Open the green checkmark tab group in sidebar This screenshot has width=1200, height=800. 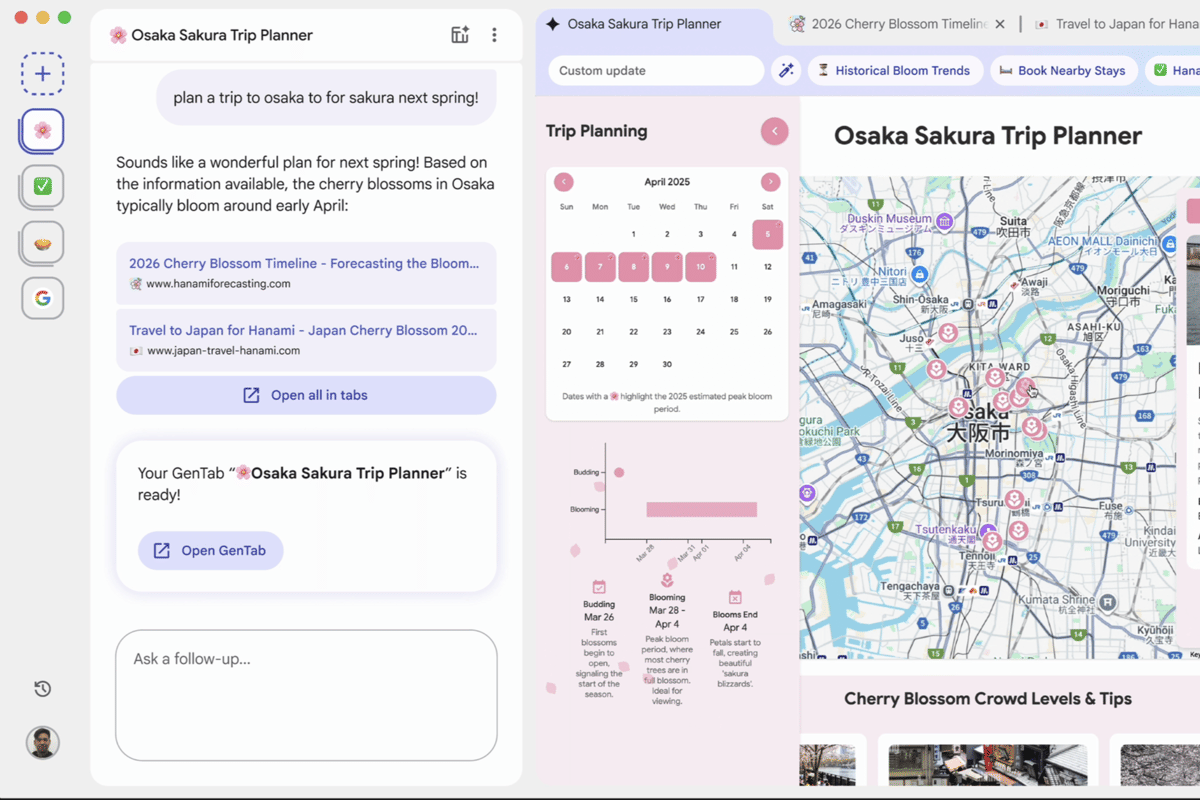click(x=41, y=186)
